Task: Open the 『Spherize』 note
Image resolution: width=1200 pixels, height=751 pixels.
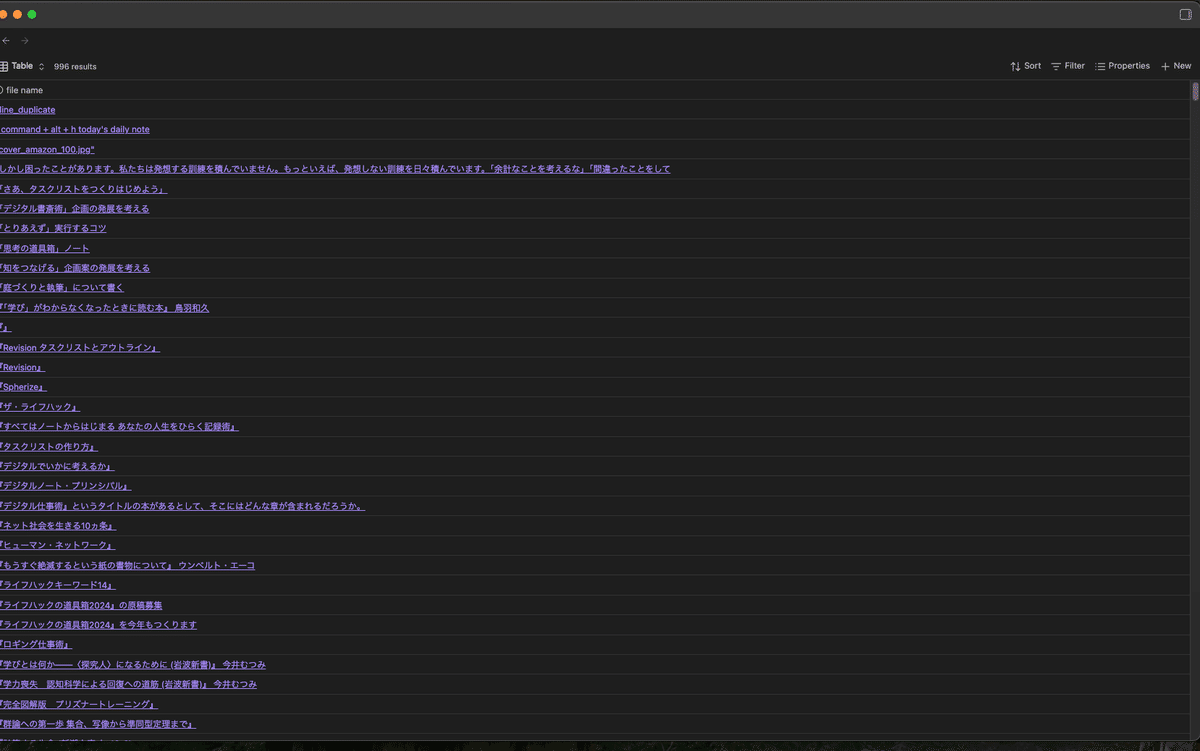Action: pyautogui.click(x=24, y=387)
